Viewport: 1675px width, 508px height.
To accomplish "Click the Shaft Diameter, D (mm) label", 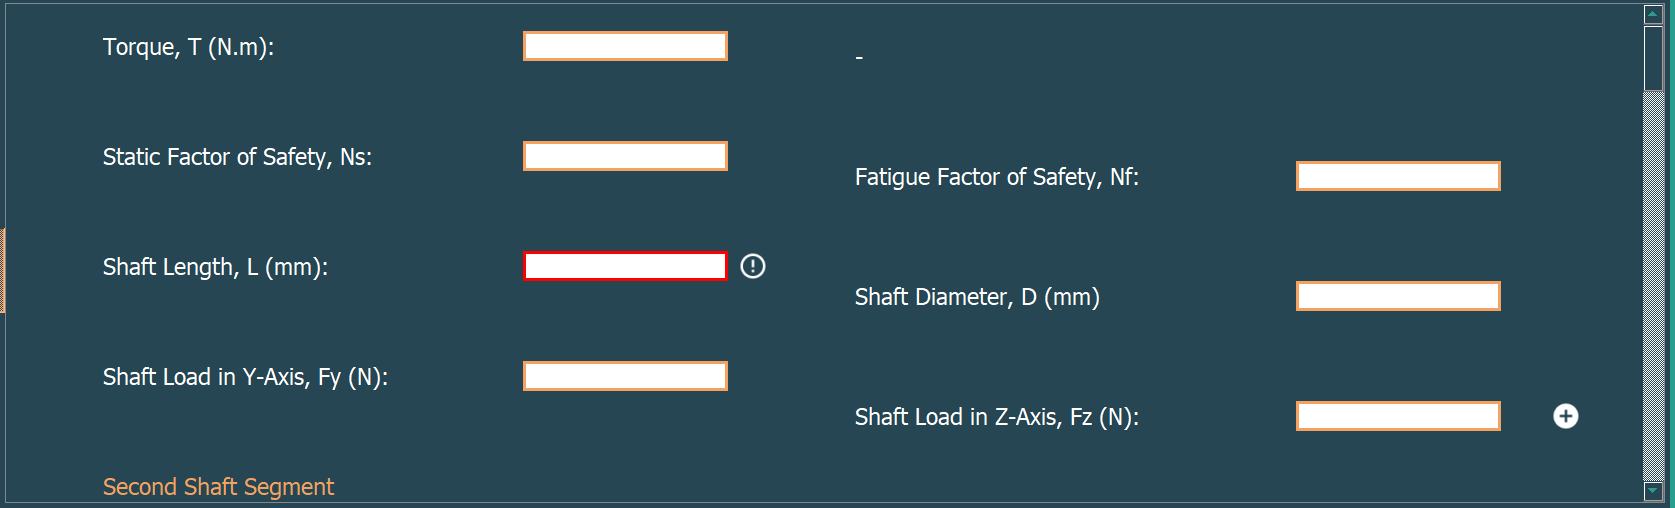I will 977,297.
